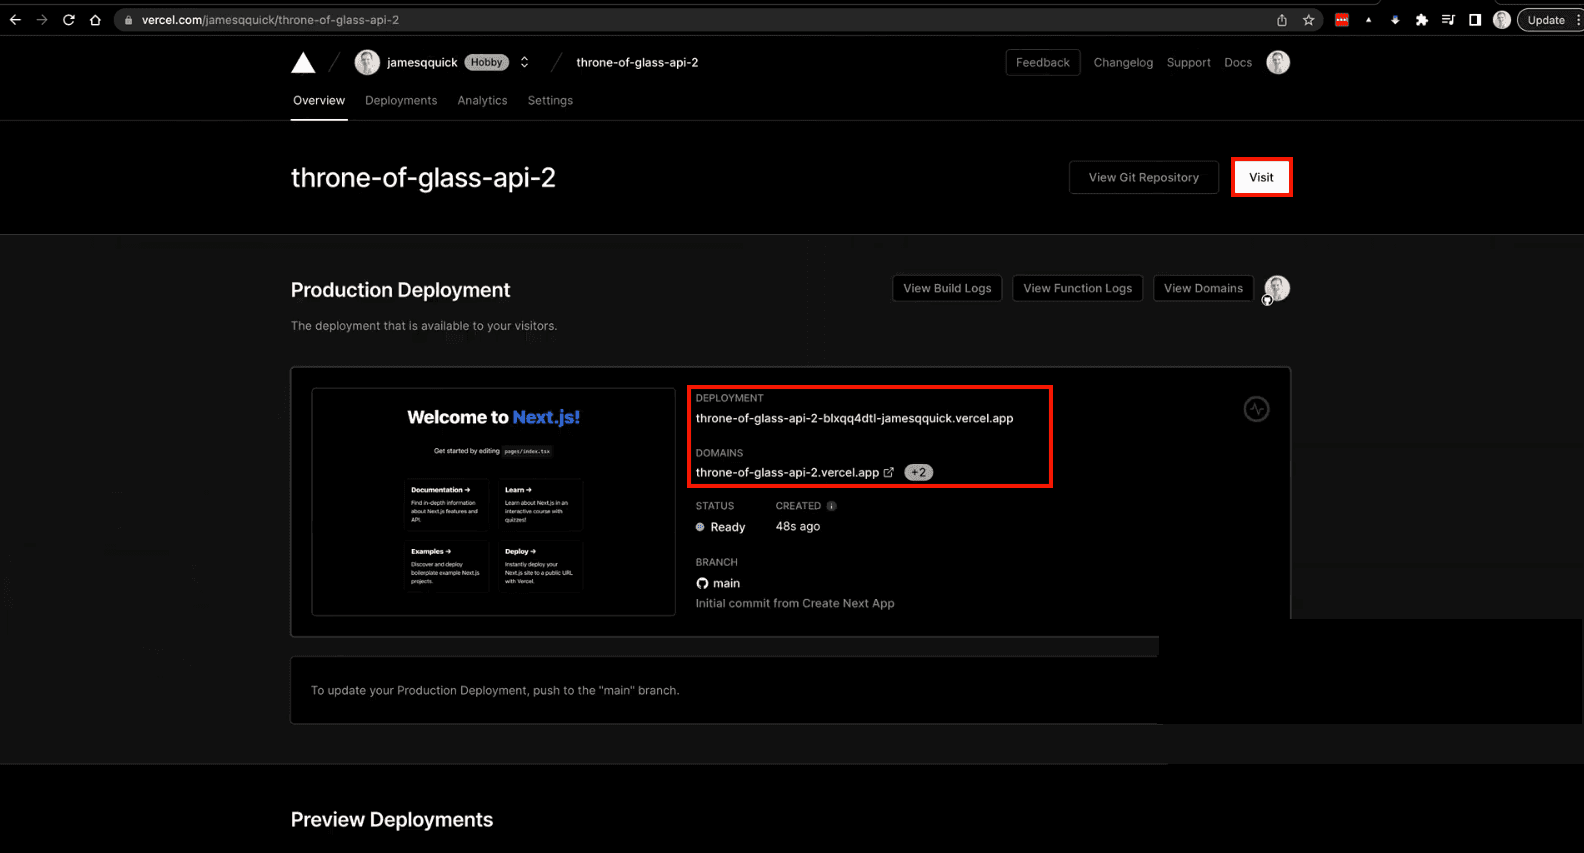Click the Visit button
Screen dimensions: 1584x853
coord(1261,177)
